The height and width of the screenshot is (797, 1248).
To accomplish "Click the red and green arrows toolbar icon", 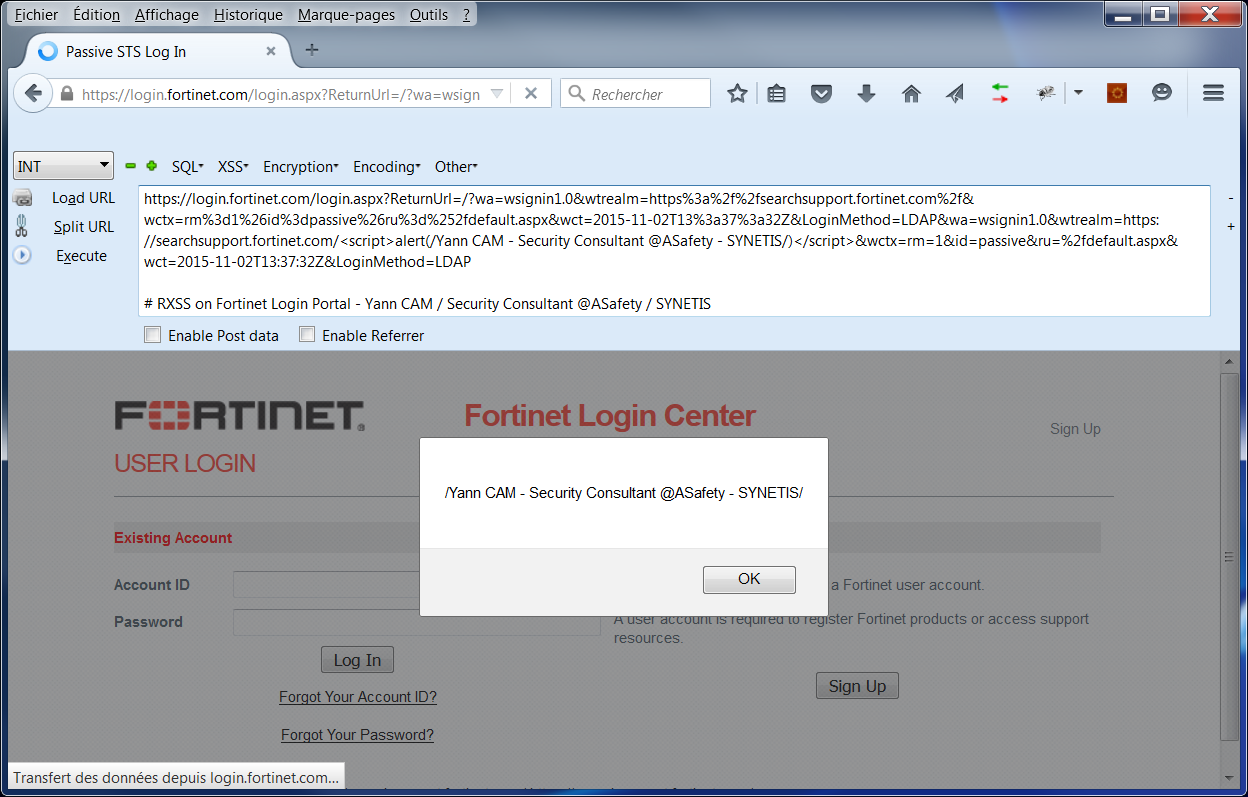I will click(x=999, y=93).
